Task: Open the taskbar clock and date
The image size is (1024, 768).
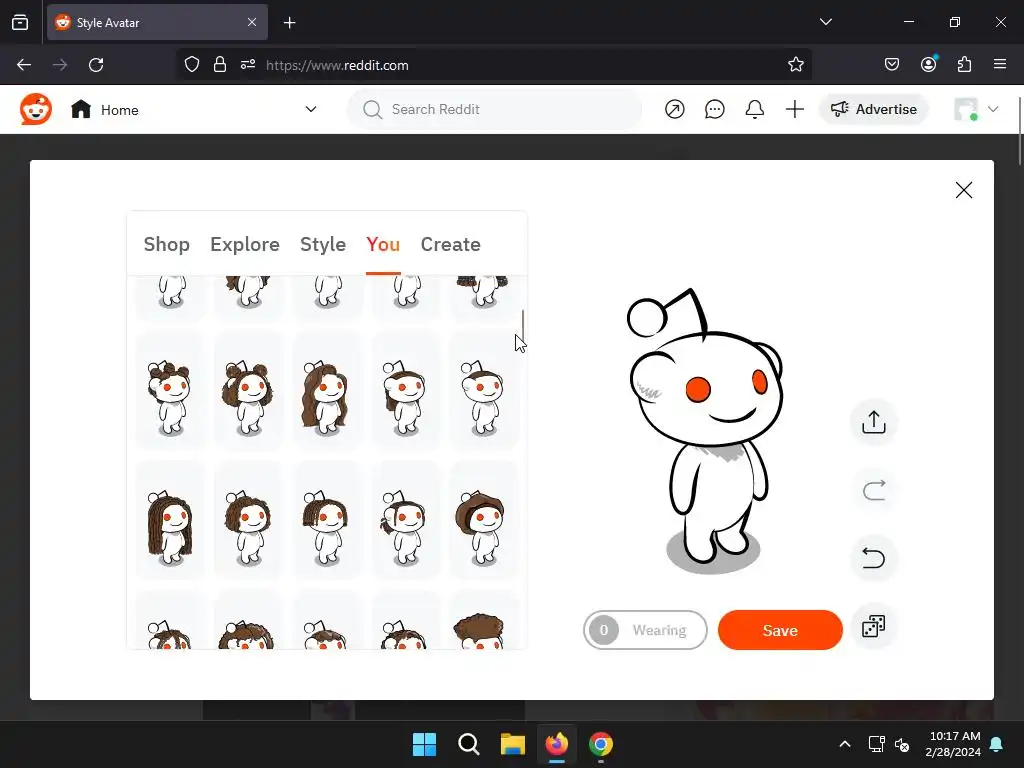Action: [x=953, y=744]
